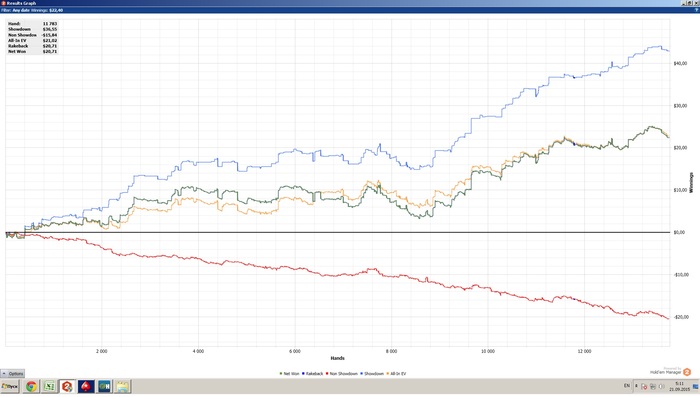Click the Results Graph title bar icon
Image resolution: width=700 pixels, height=397 pixels.
coord(3,3)
